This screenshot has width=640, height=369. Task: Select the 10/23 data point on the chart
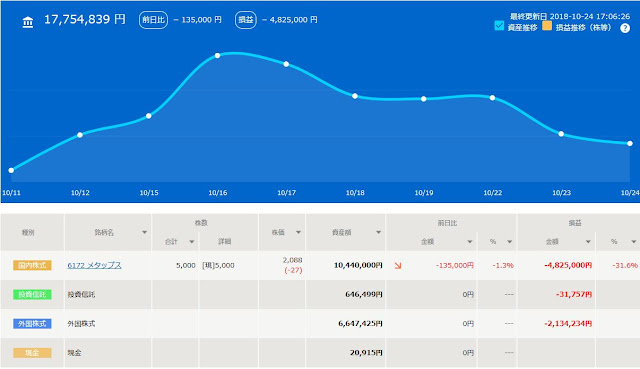click(x=561, y=134)
